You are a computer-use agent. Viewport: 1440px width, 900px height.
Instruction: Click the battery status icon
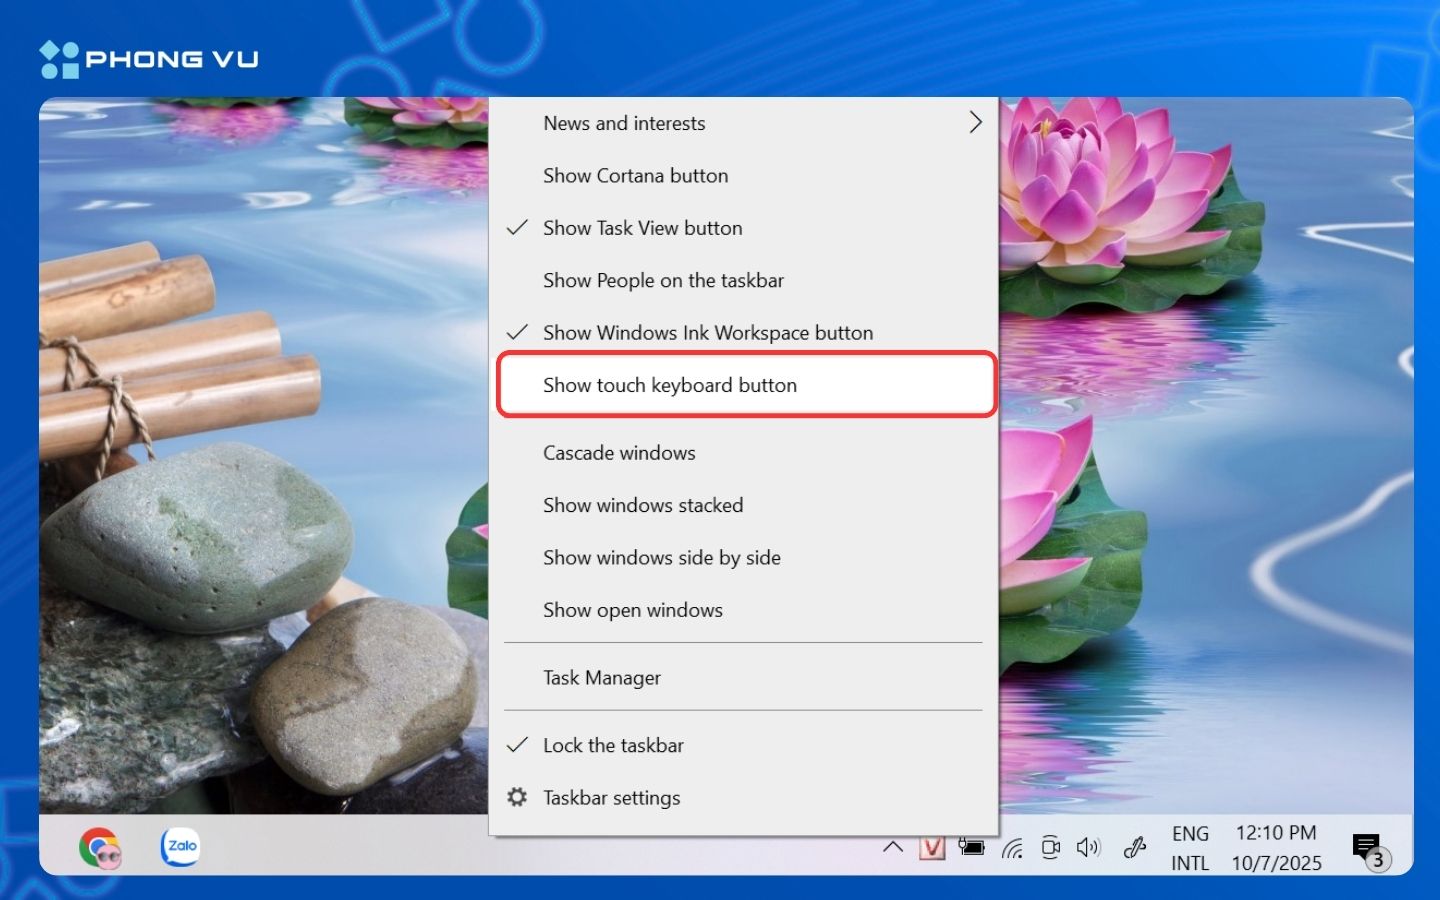(x=972, y=847)
